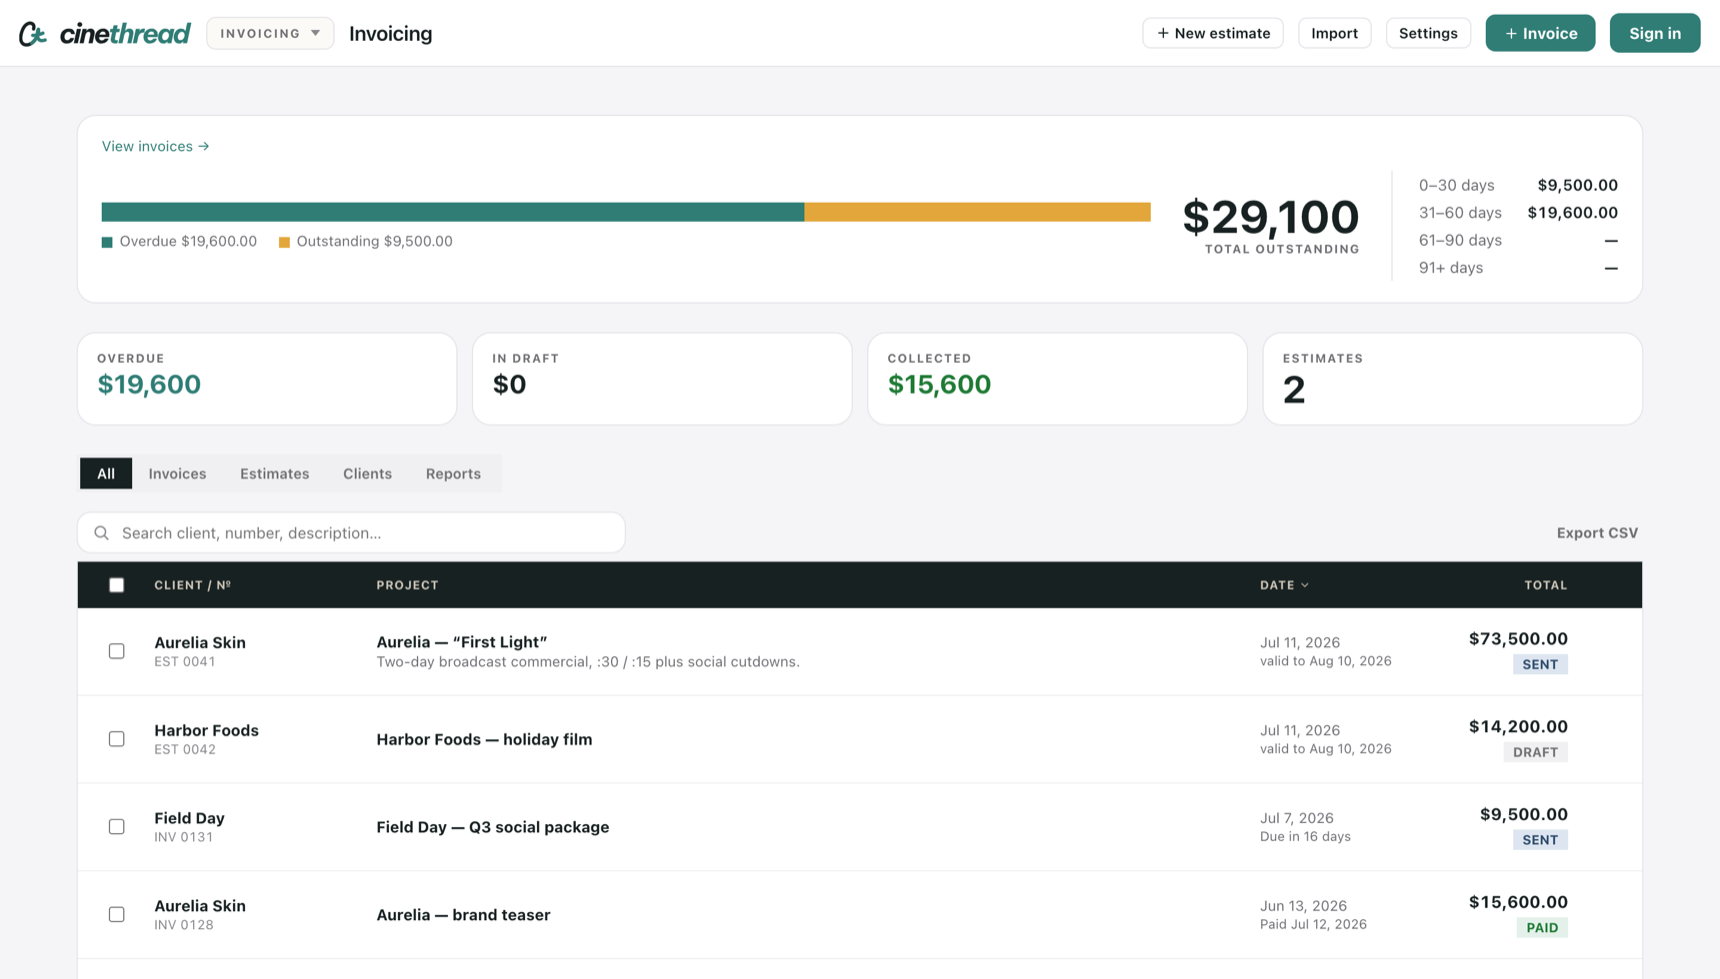Open the ESTIMATES 2 card
The width and height of the screenshot is (1720, 979).
[1452, 379]
